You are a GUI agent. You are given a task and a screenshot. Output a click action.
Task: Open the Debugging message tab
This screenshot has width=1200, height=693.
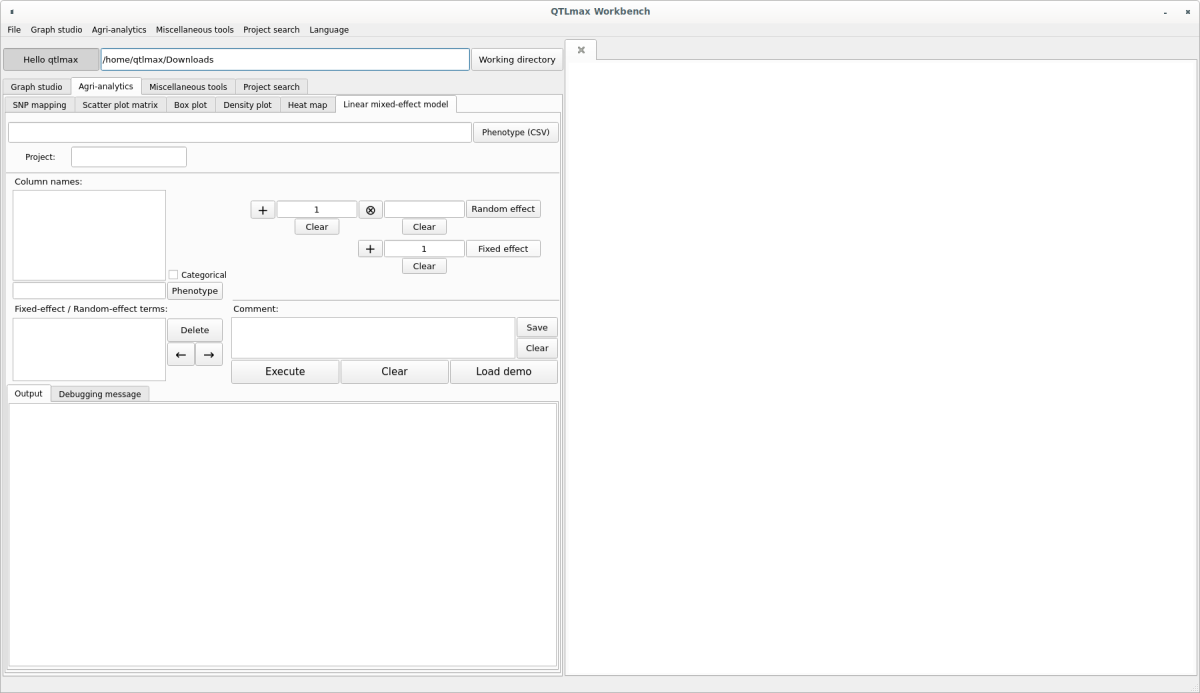(99, 394)
